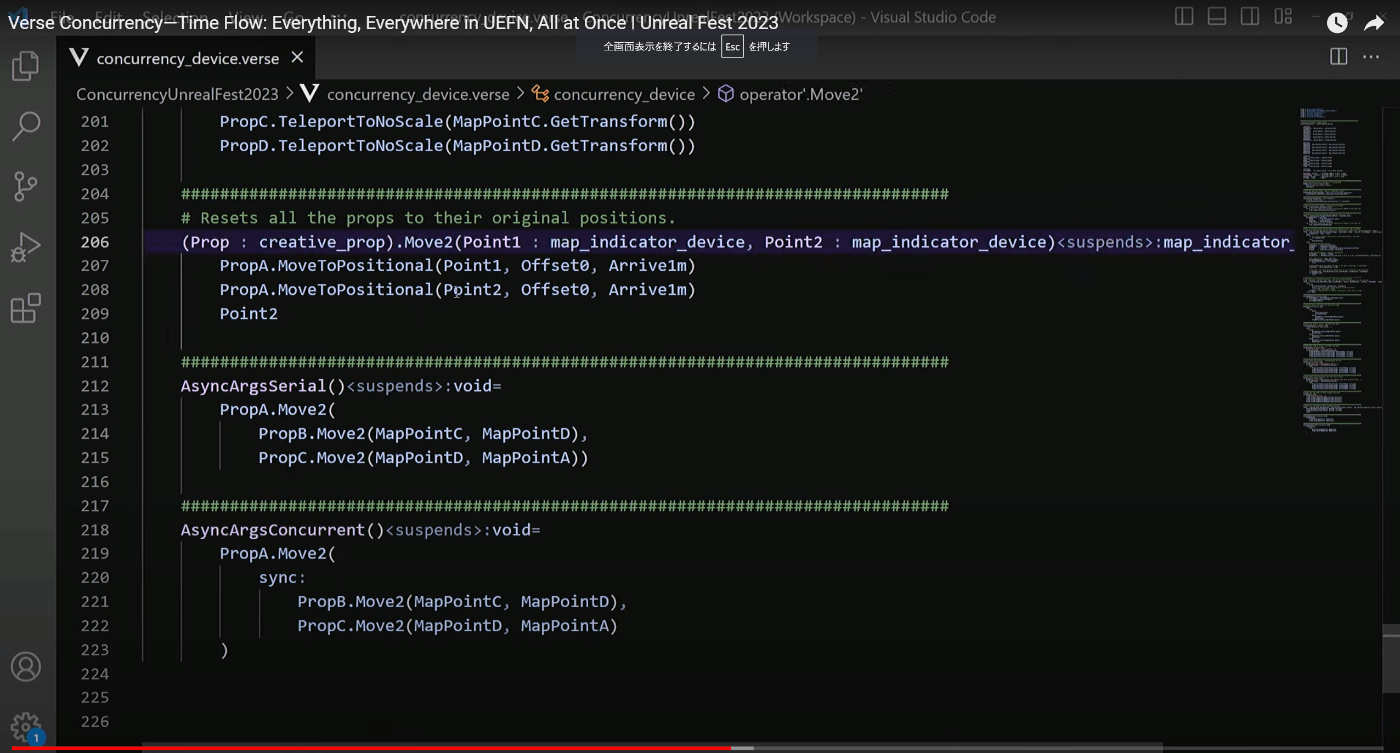Open the Accounts menu icon
The image size is (1400, 753).
pyautogui.click(x=25, y=667)
